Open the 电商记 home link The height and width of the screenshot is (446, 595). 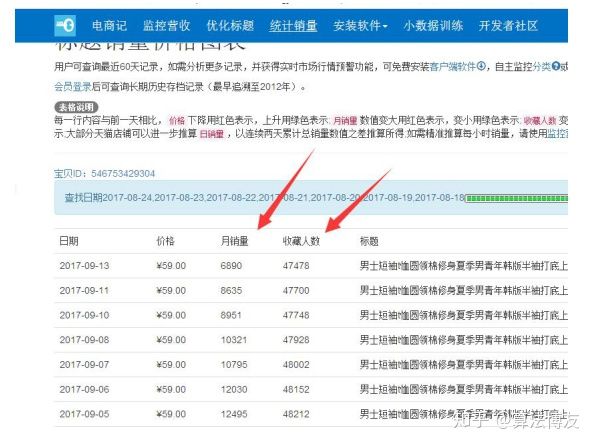[110, 26]
